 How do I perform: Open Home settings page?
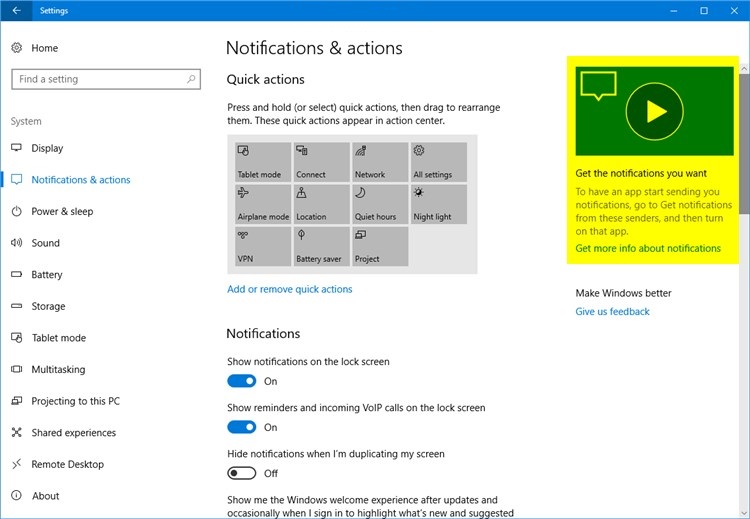[x=44, y=48]
